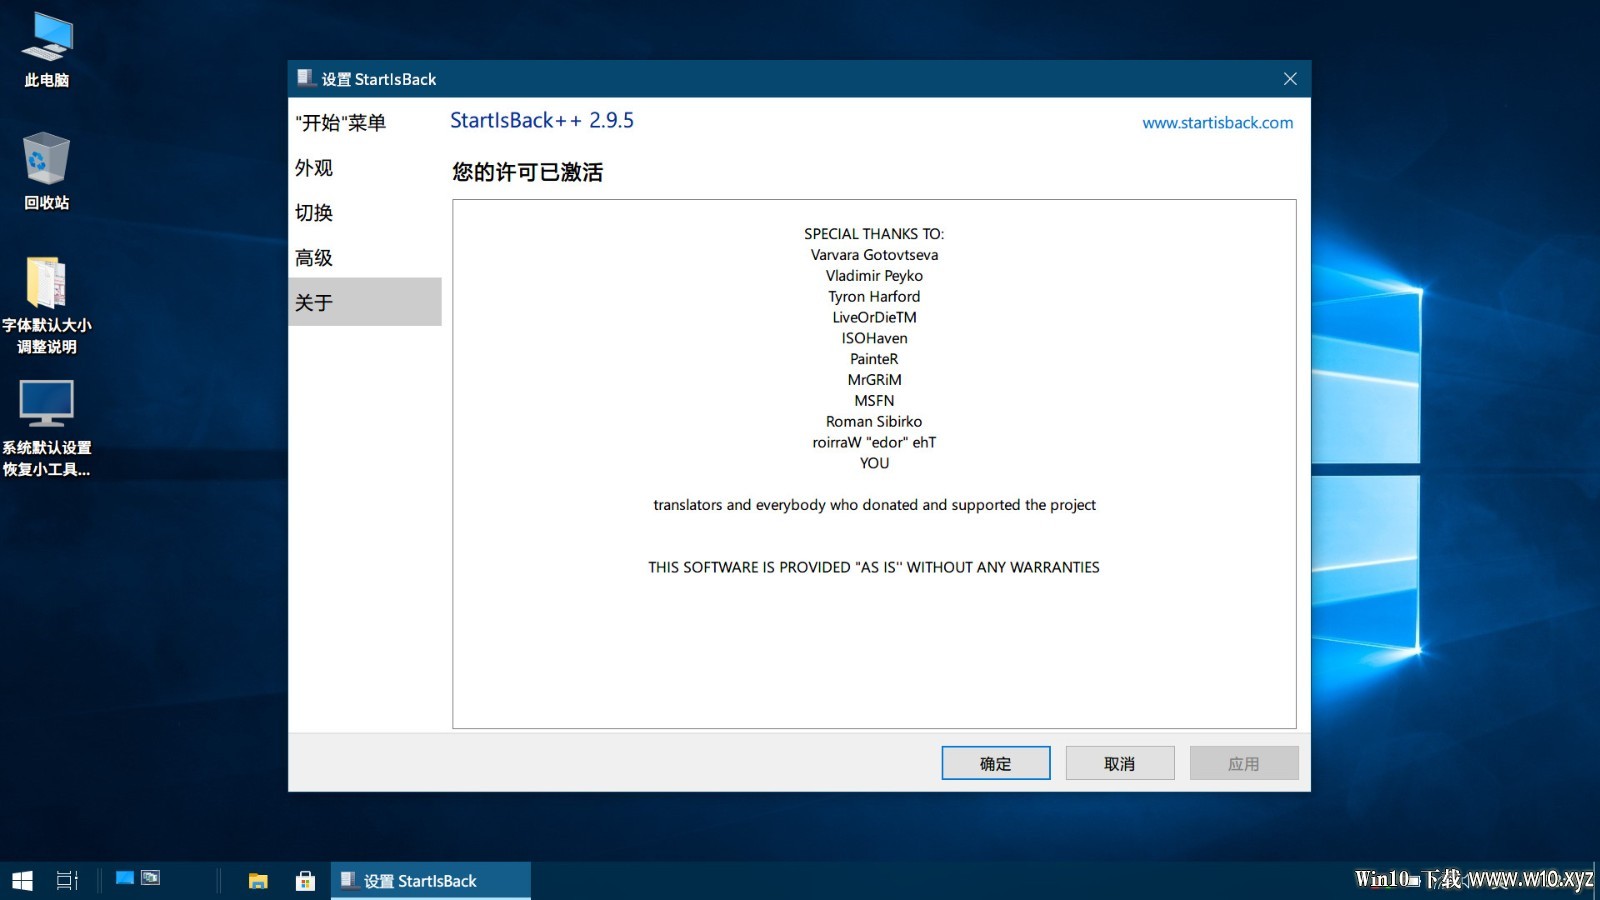Click the name Vladimir Peyko

pyautogui.click(x=874, y=275)
